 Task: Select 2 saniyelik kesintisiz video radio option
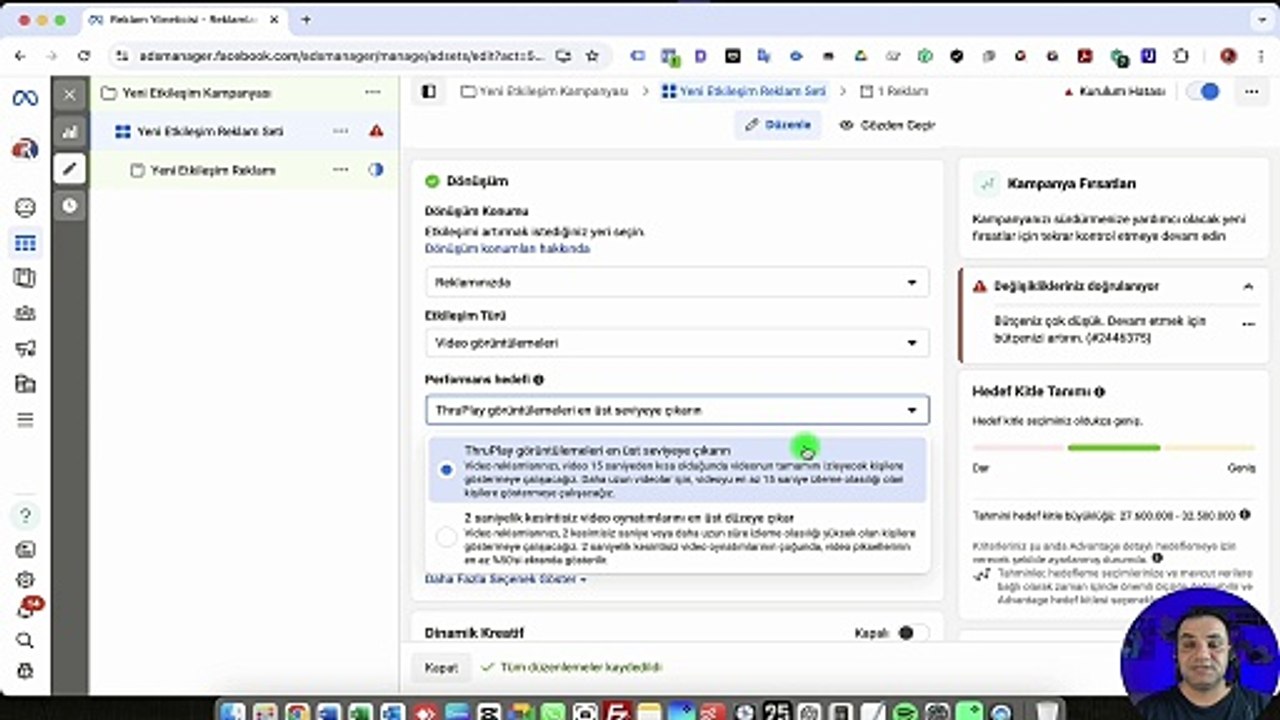click(x=446, y=538)
